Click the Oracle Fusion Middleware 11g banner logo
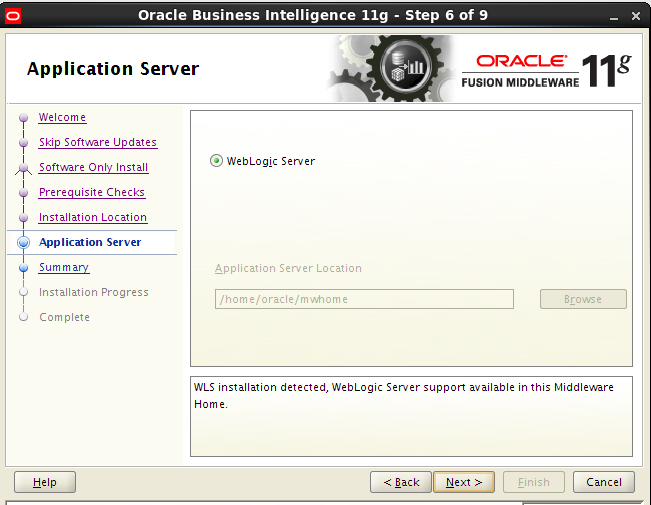Screen dimensions: 651x505 click(x=546, y=71)
